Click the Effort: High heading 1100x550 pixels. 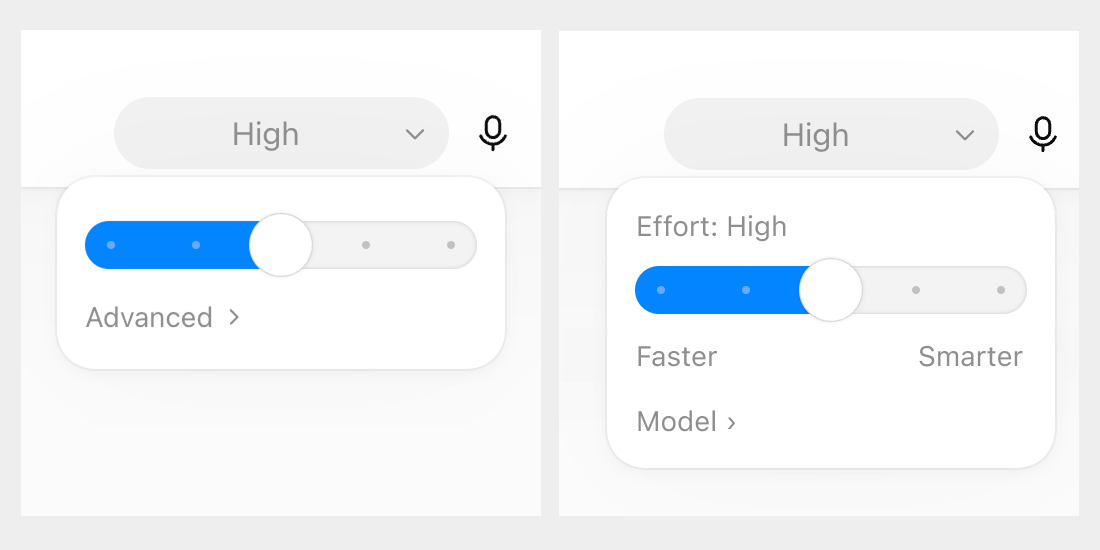[711, 227]
